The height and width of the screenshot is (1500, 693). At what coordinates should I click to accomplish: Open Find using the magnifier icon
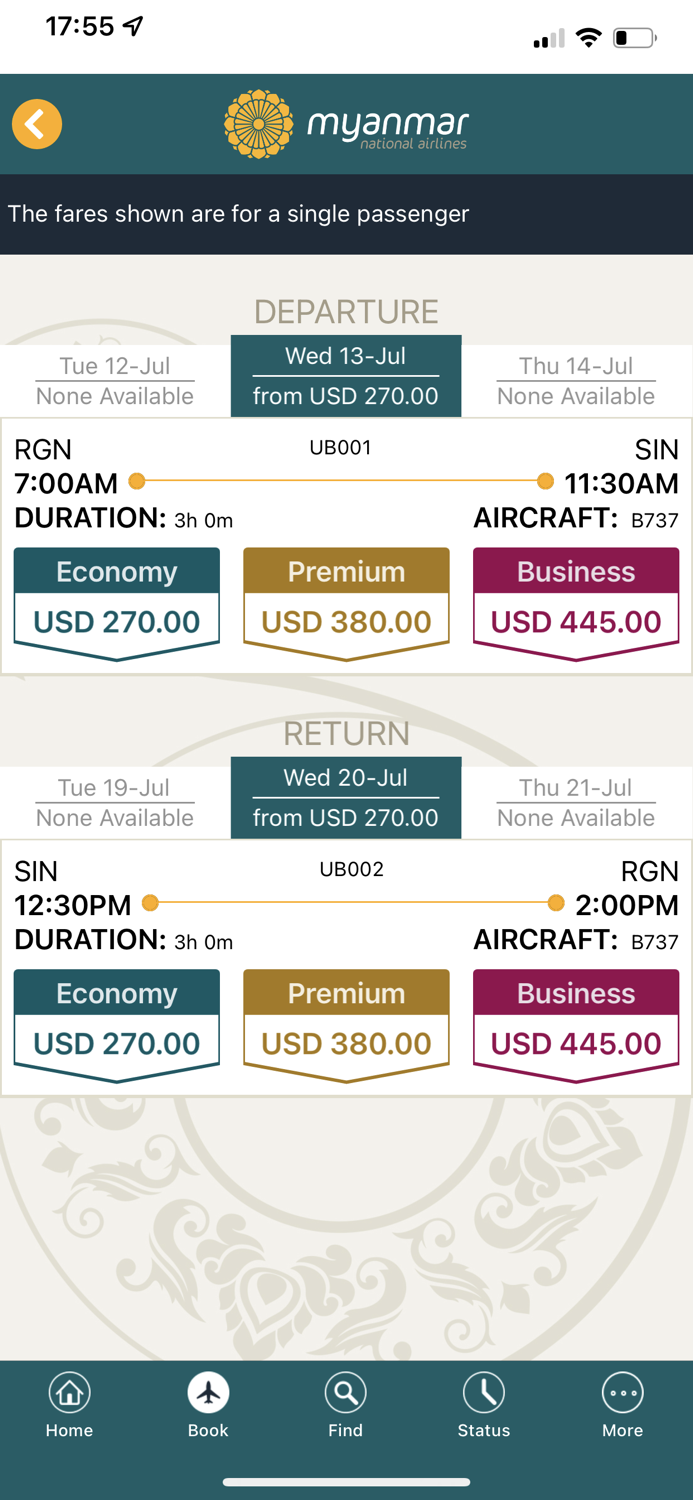click(x=346, y=1391)
